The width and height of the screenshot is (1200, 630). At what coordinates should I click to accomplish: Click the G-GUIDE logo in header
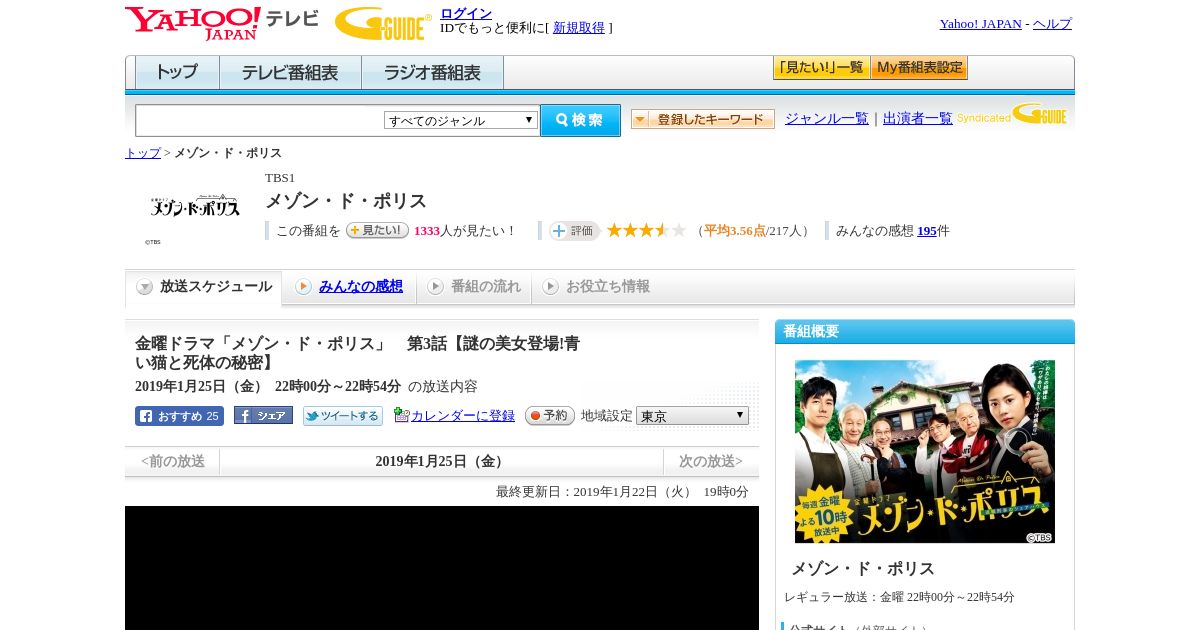click(383, 23)
